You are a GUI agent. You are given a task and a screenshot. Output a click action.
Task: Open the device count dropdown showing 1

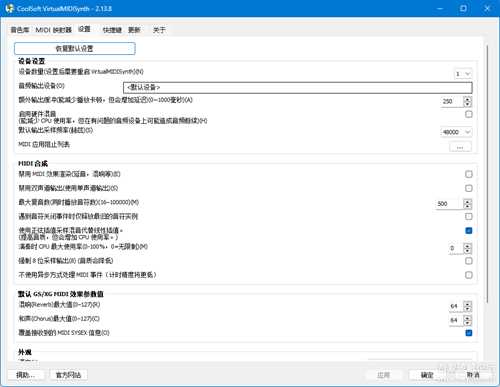[463, 74]
